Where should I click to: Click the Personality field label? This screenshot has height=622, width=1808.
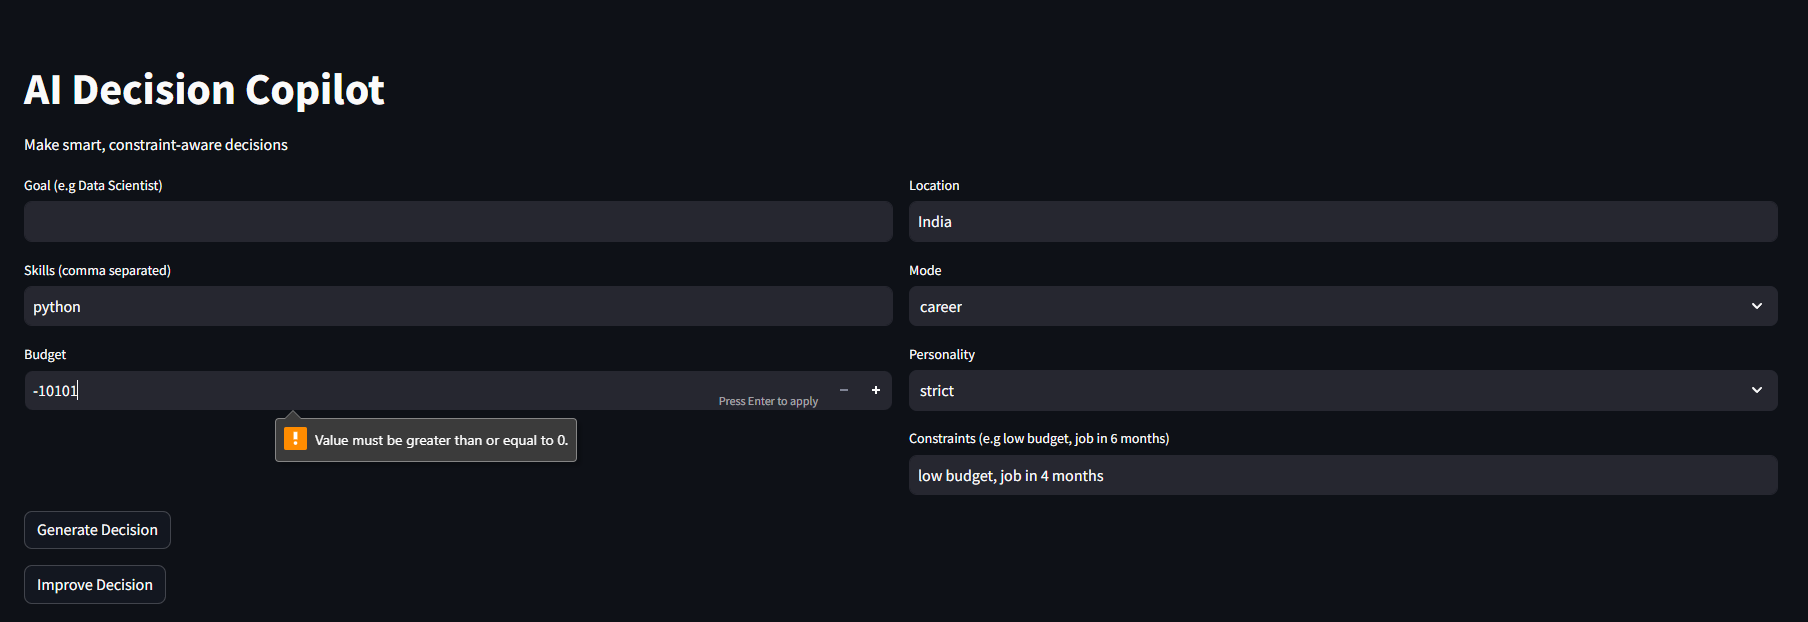coord(941,354)
